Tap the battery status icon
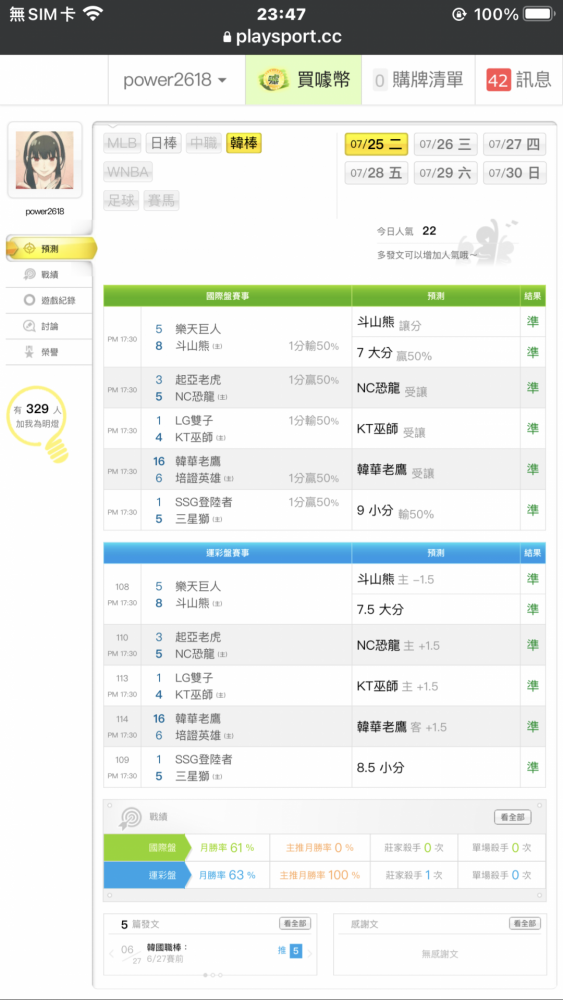This screenshot has width=563, height=1000. point(539,13)
